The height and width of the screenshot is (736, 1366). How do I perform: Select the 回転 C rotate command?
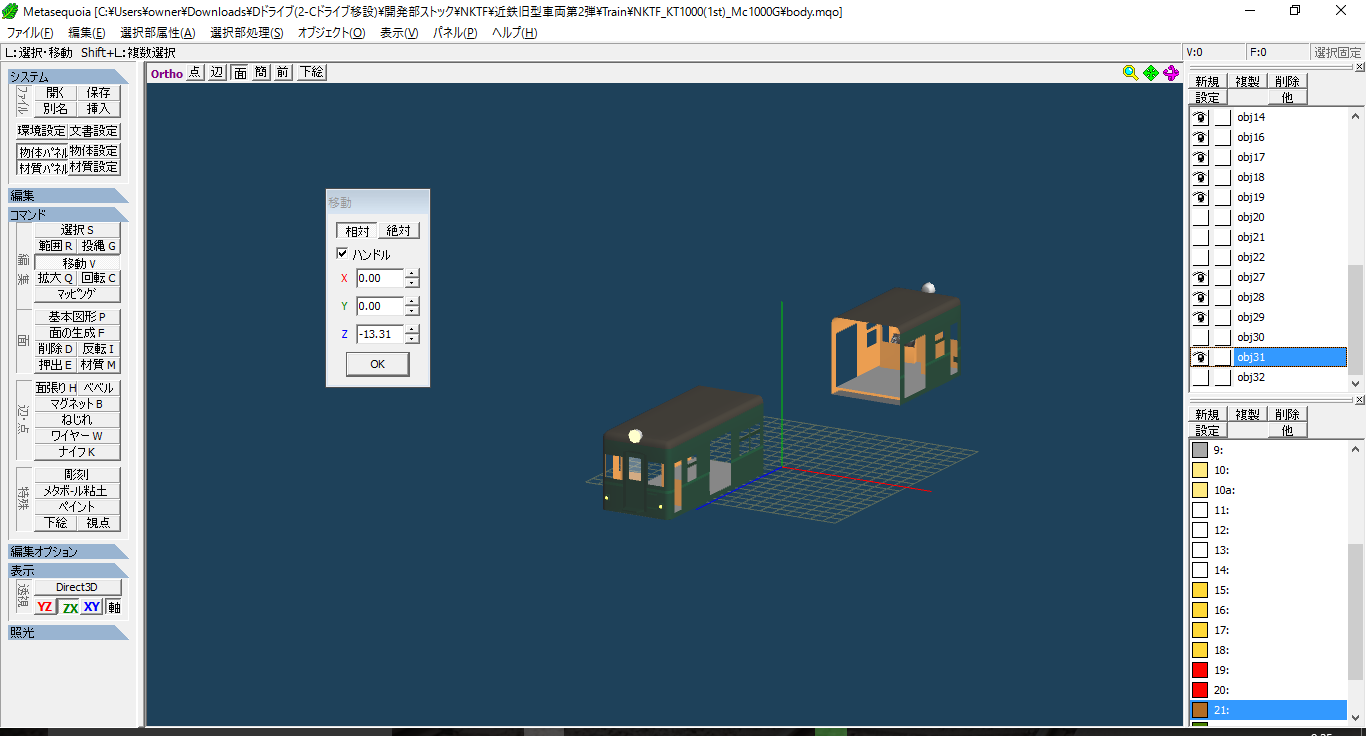click(99, 278)
